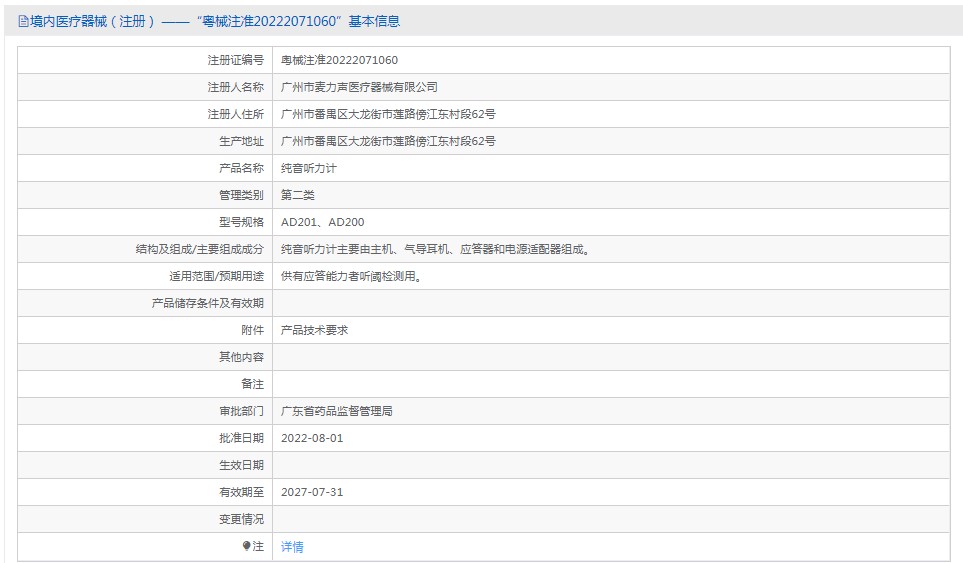
Task: Select registrant name 广州市麦力声医疗器械有限公司
Action: (x=359, y=87)
